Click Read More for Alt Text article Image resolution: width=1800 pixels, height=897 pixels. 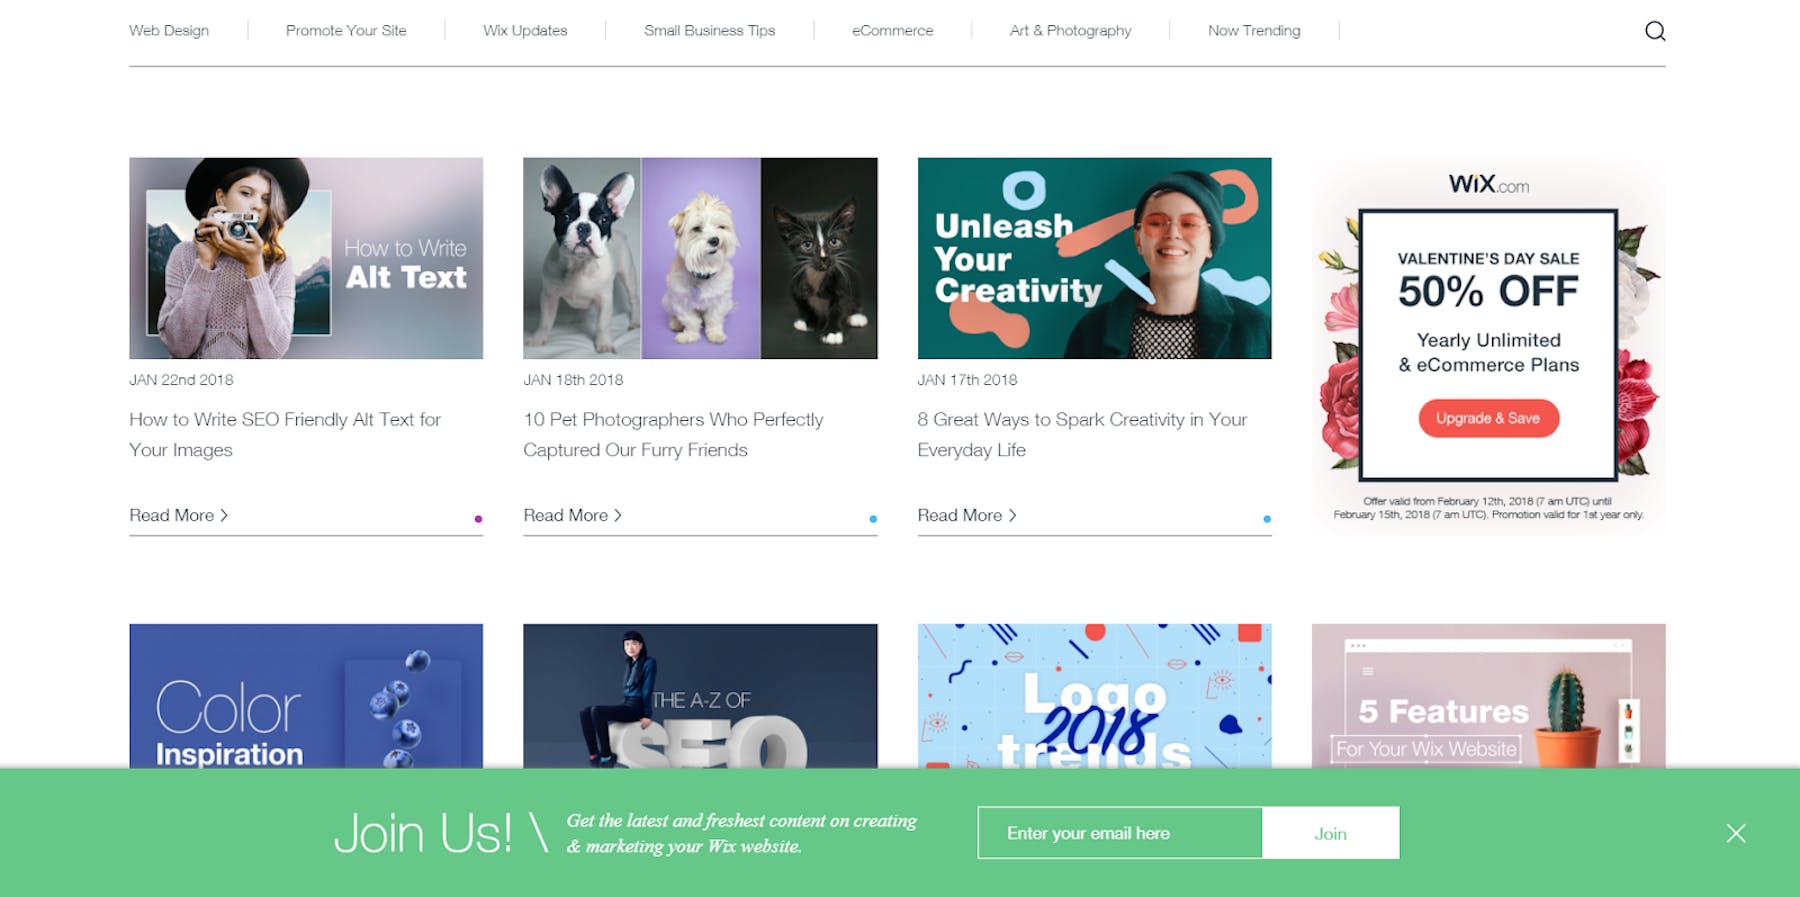[x=178, y=515]
